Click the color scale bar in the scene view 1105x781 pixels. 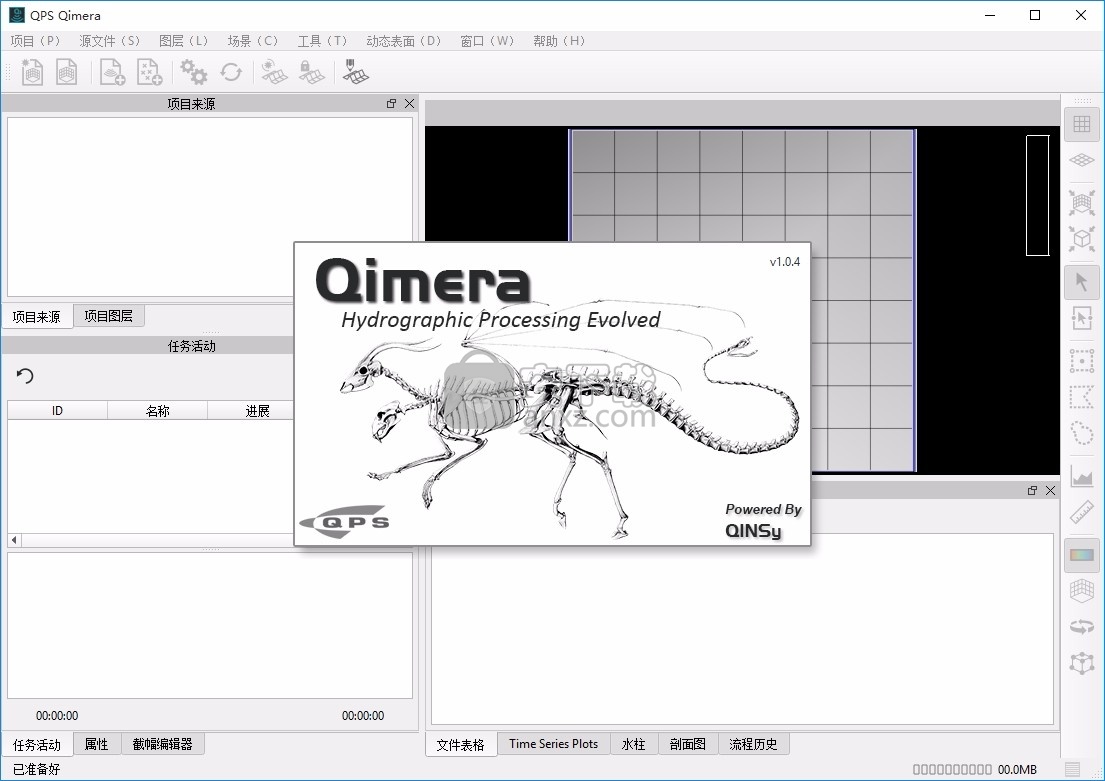click(x=1037, y=195)
